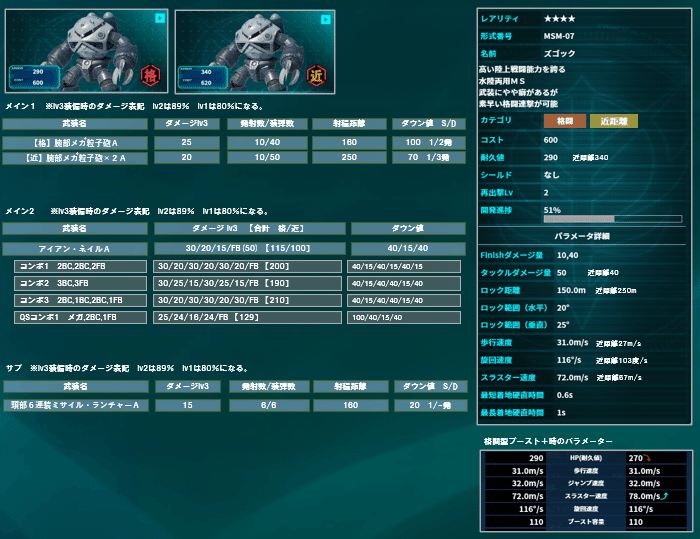The height and width of the screenshot is (539, 700).
Task: Click the orange 格闘 category button
Action: [565, 121]
